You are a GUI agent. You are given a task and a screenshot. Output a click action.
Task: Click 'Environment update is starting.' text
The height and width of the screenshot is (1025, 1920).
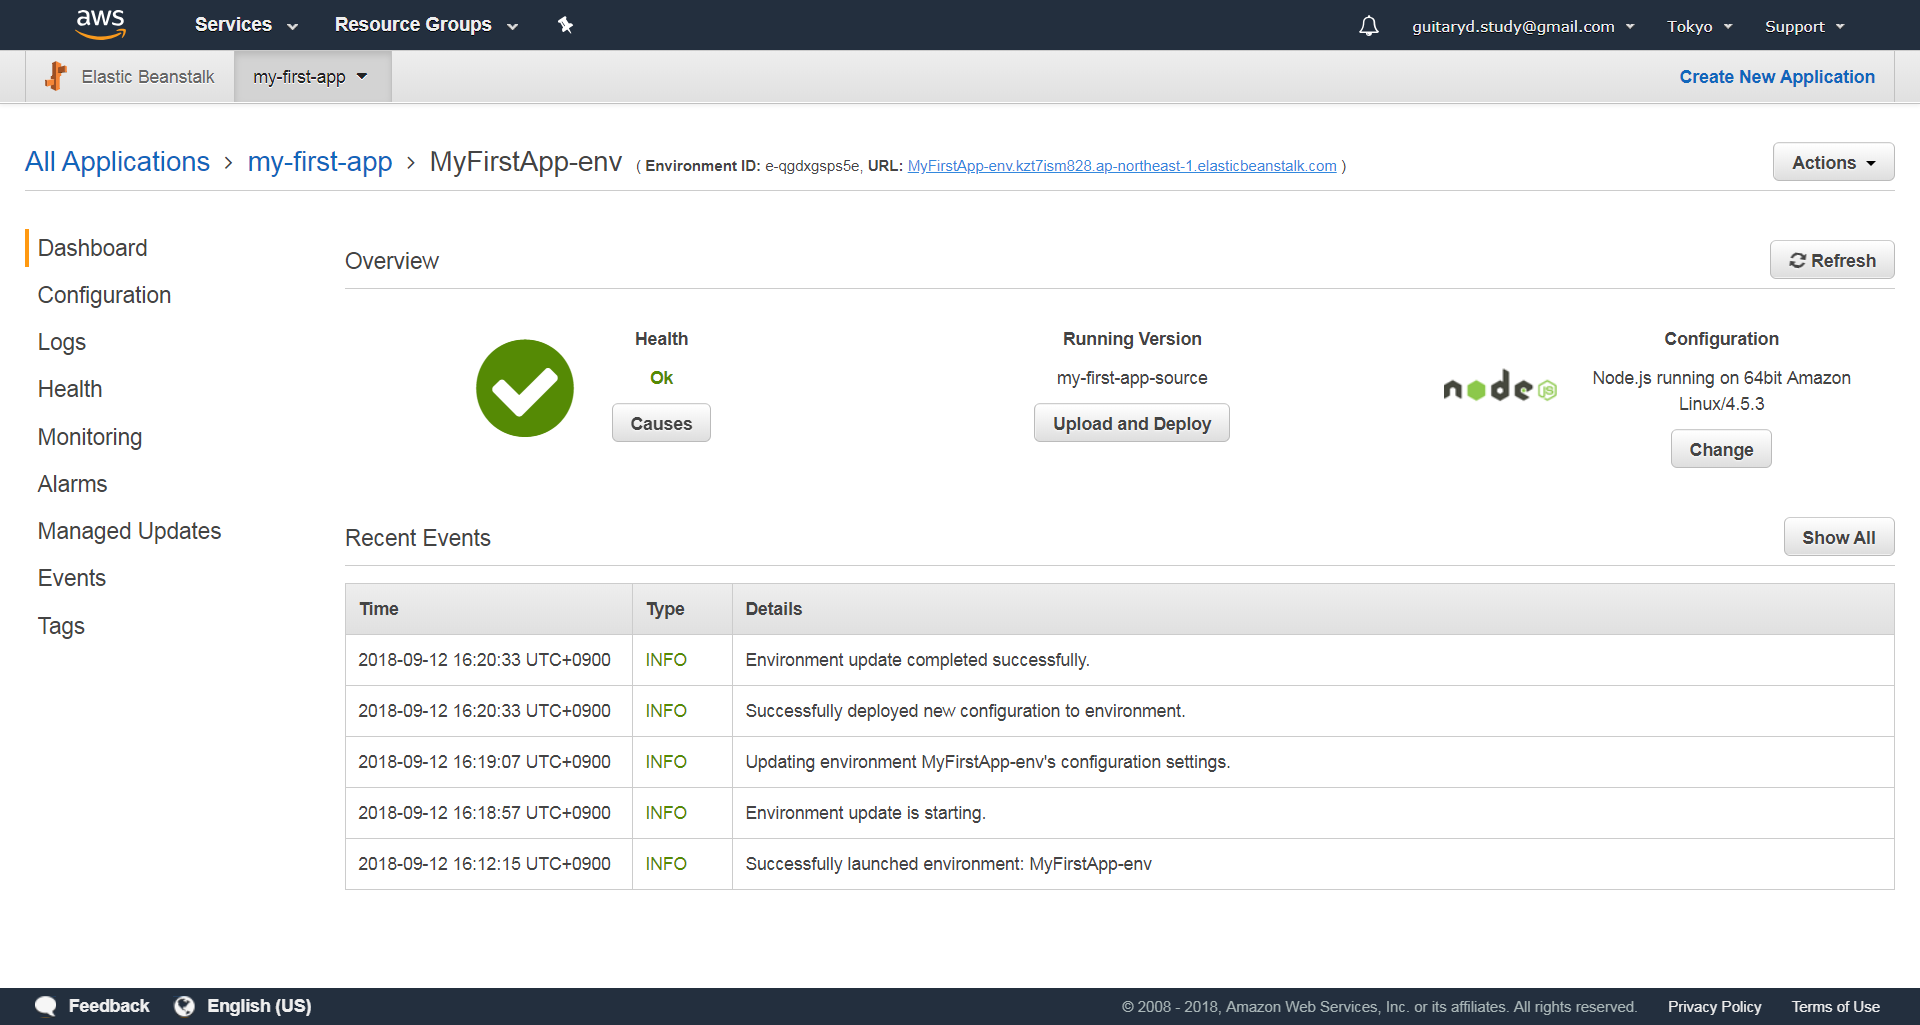pyautogui.click(x=865, y=813)
